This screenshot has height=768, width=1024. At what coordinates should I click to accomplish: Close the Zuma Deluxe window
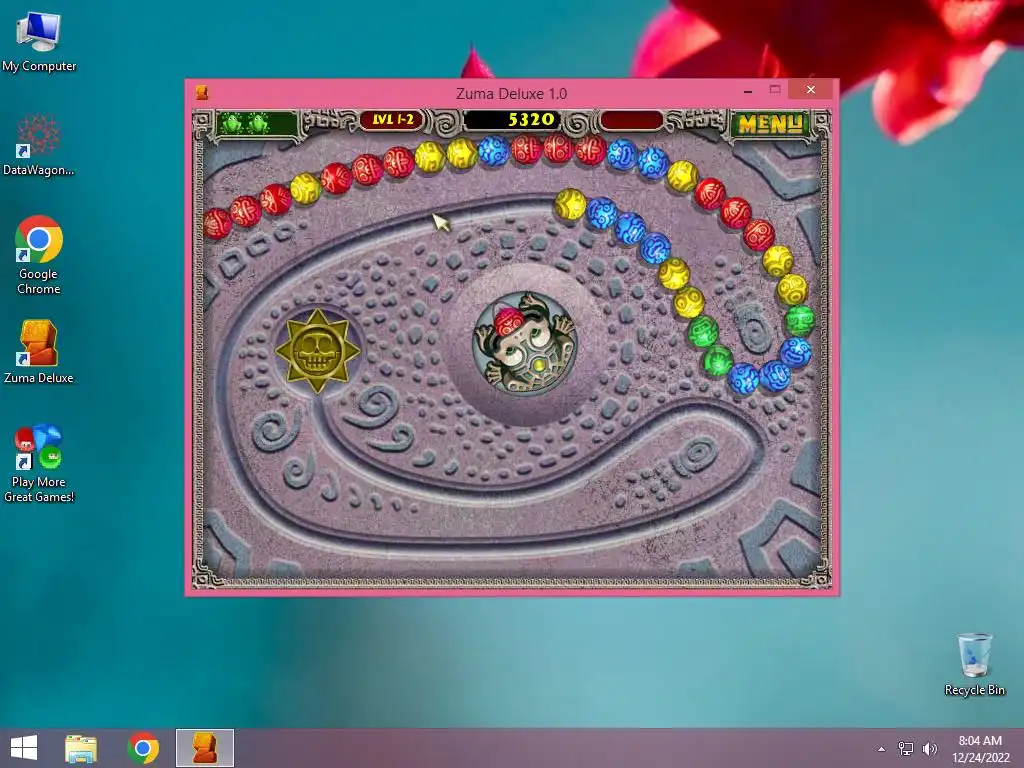point(810,89)
